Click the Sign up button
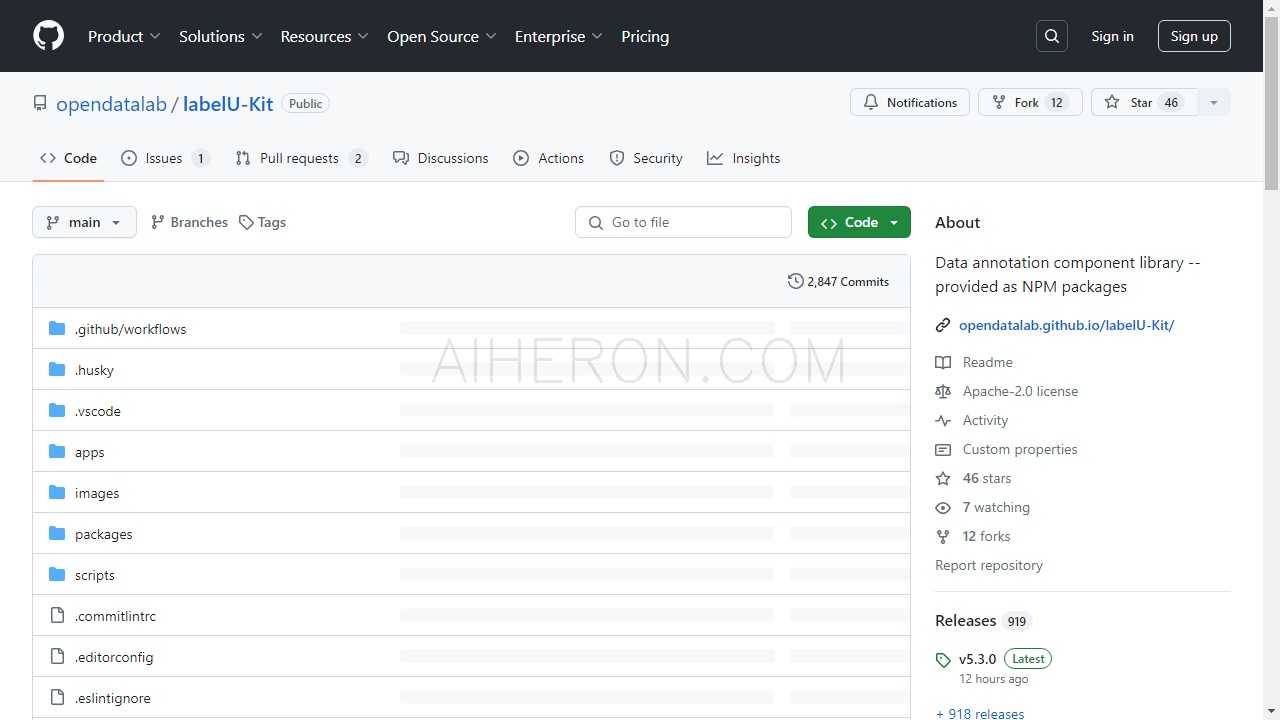Viewport: 1280px width, 720px height. pos(1194,36)
